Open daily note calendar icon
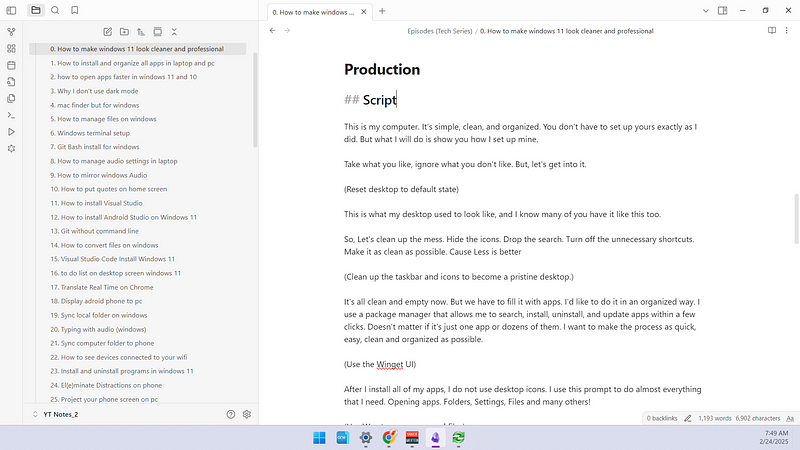The height and width of the screenshot is (450, 800). (x=11, y=65)
